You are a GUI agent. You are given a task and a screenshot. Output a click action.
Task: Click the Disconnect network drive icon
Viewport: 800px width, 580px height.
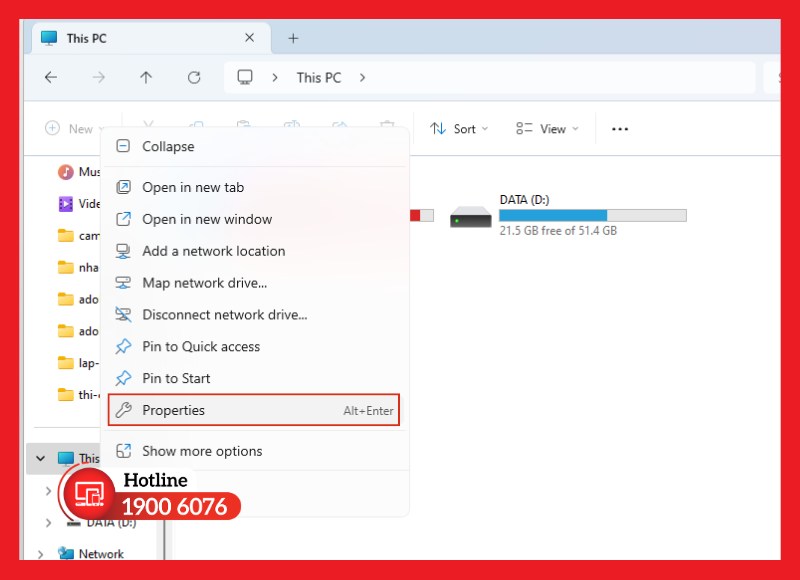coord(123,314)
